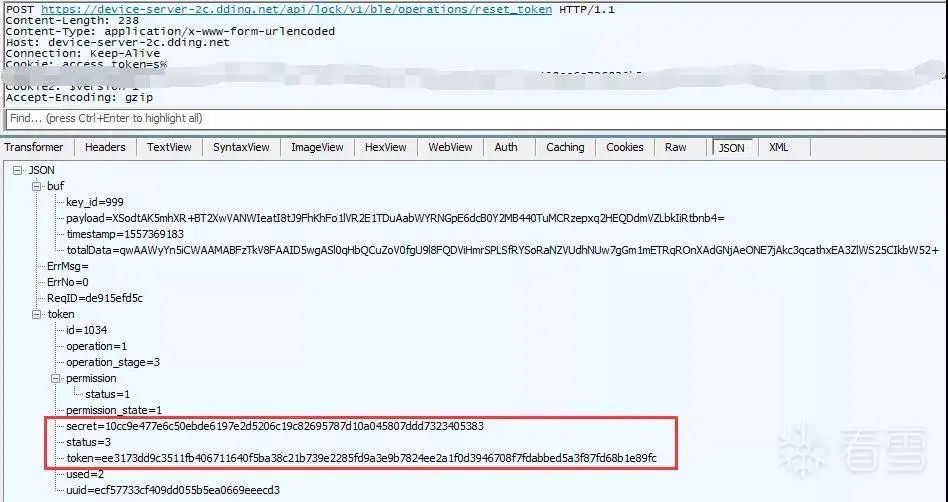The height and width of the screenshot is (502, 948).
Task: Select the Raw tab
Action: click(676, 147)
